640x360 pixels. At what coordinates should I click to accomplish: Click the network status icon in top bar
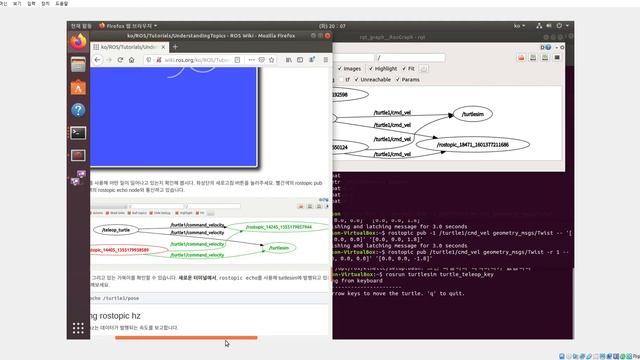pyautogui.click(x=539, y=26)
